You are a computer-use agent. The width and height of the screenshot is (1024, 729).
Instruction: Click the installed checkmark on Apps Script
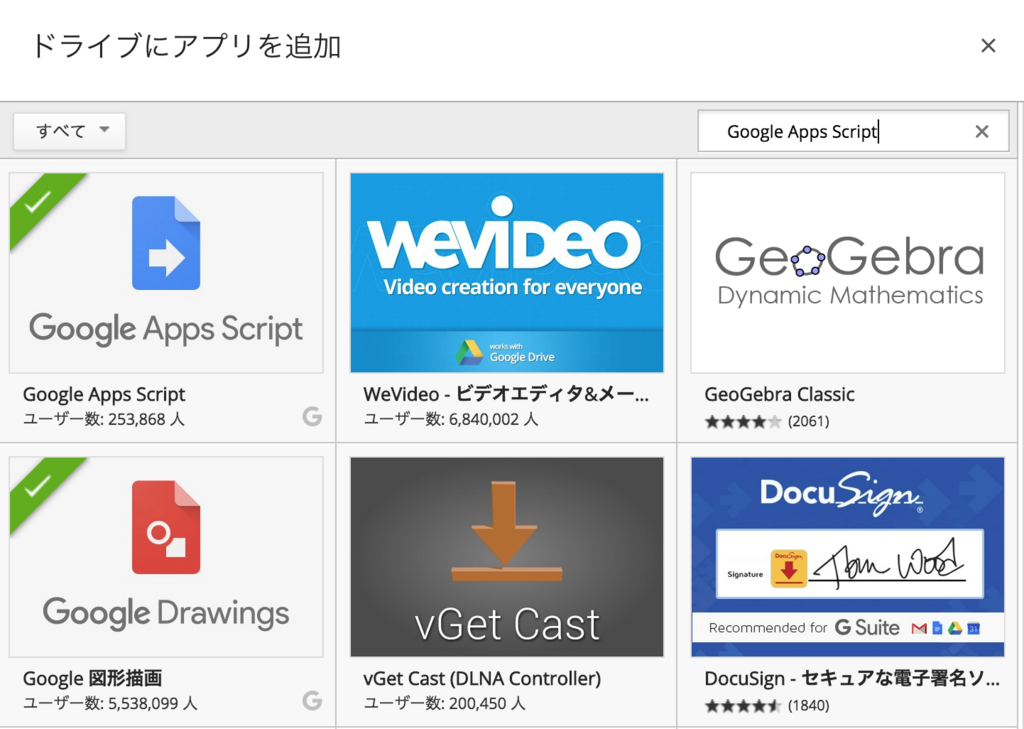(x=38, y=202)
